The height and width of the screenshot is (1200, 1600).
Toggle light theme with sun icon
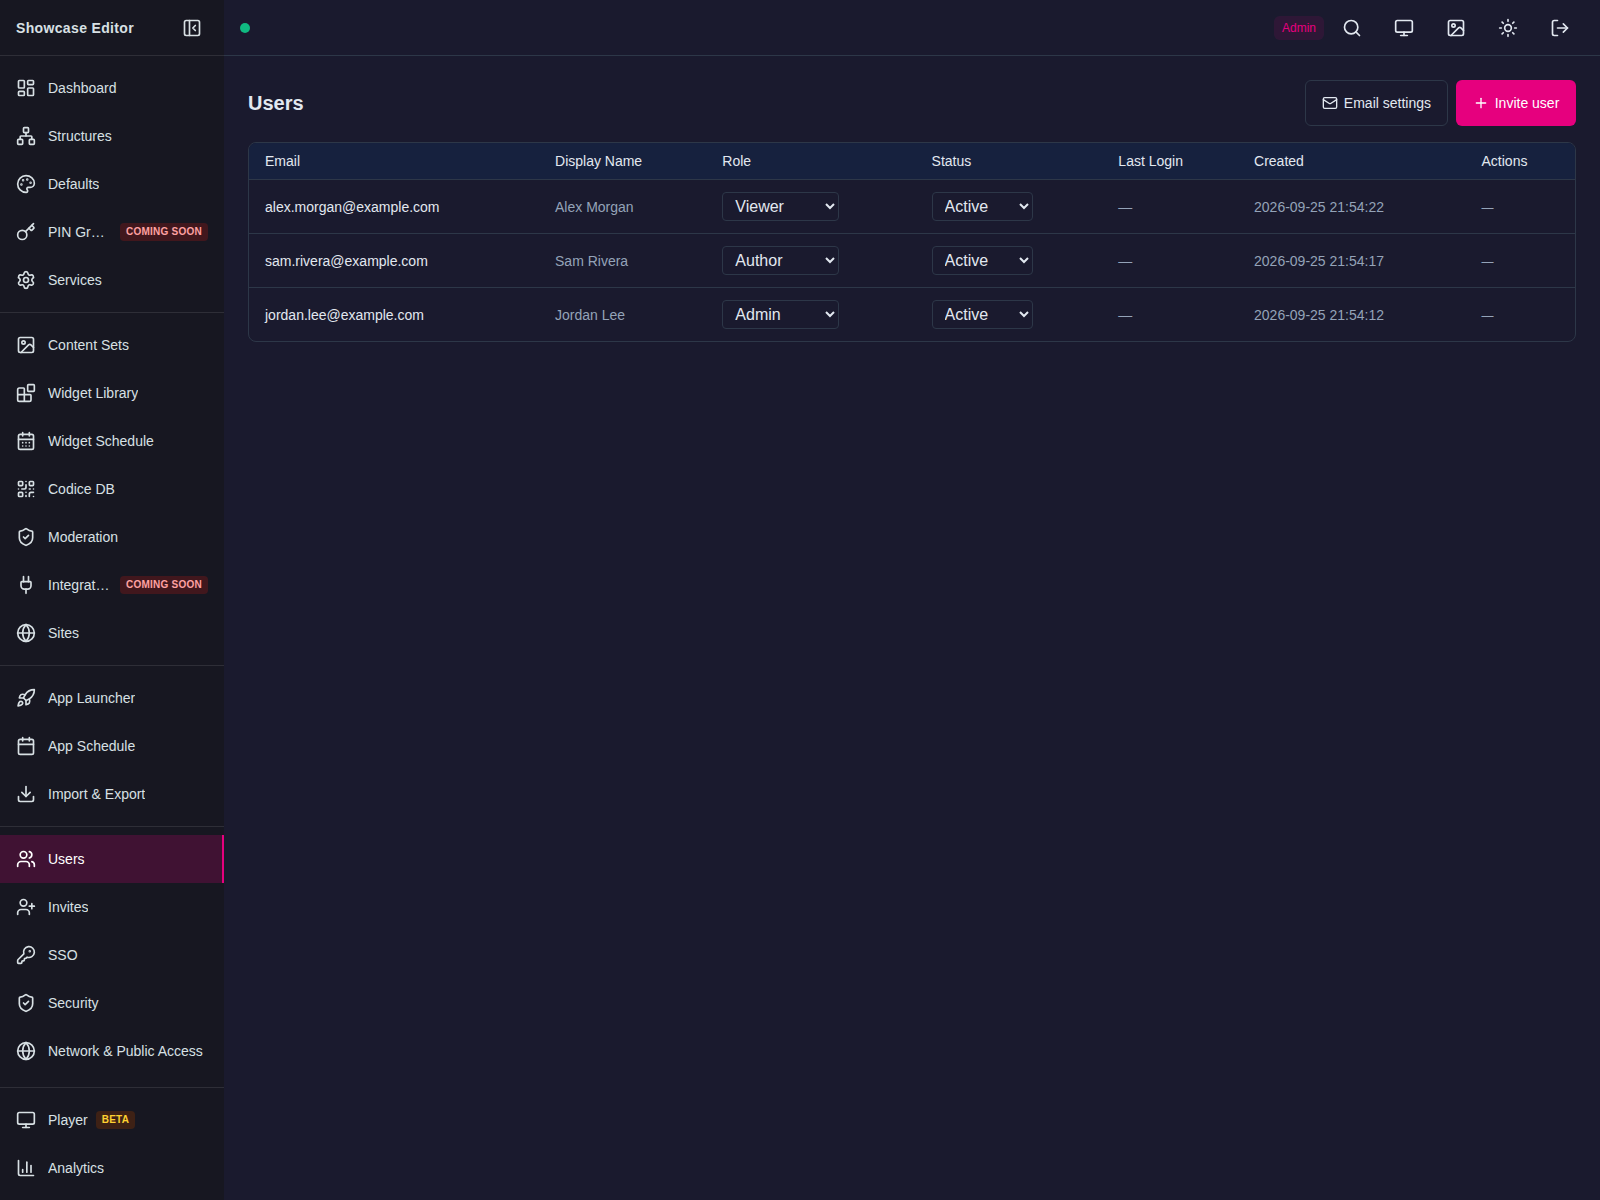tap(1508, 28)
